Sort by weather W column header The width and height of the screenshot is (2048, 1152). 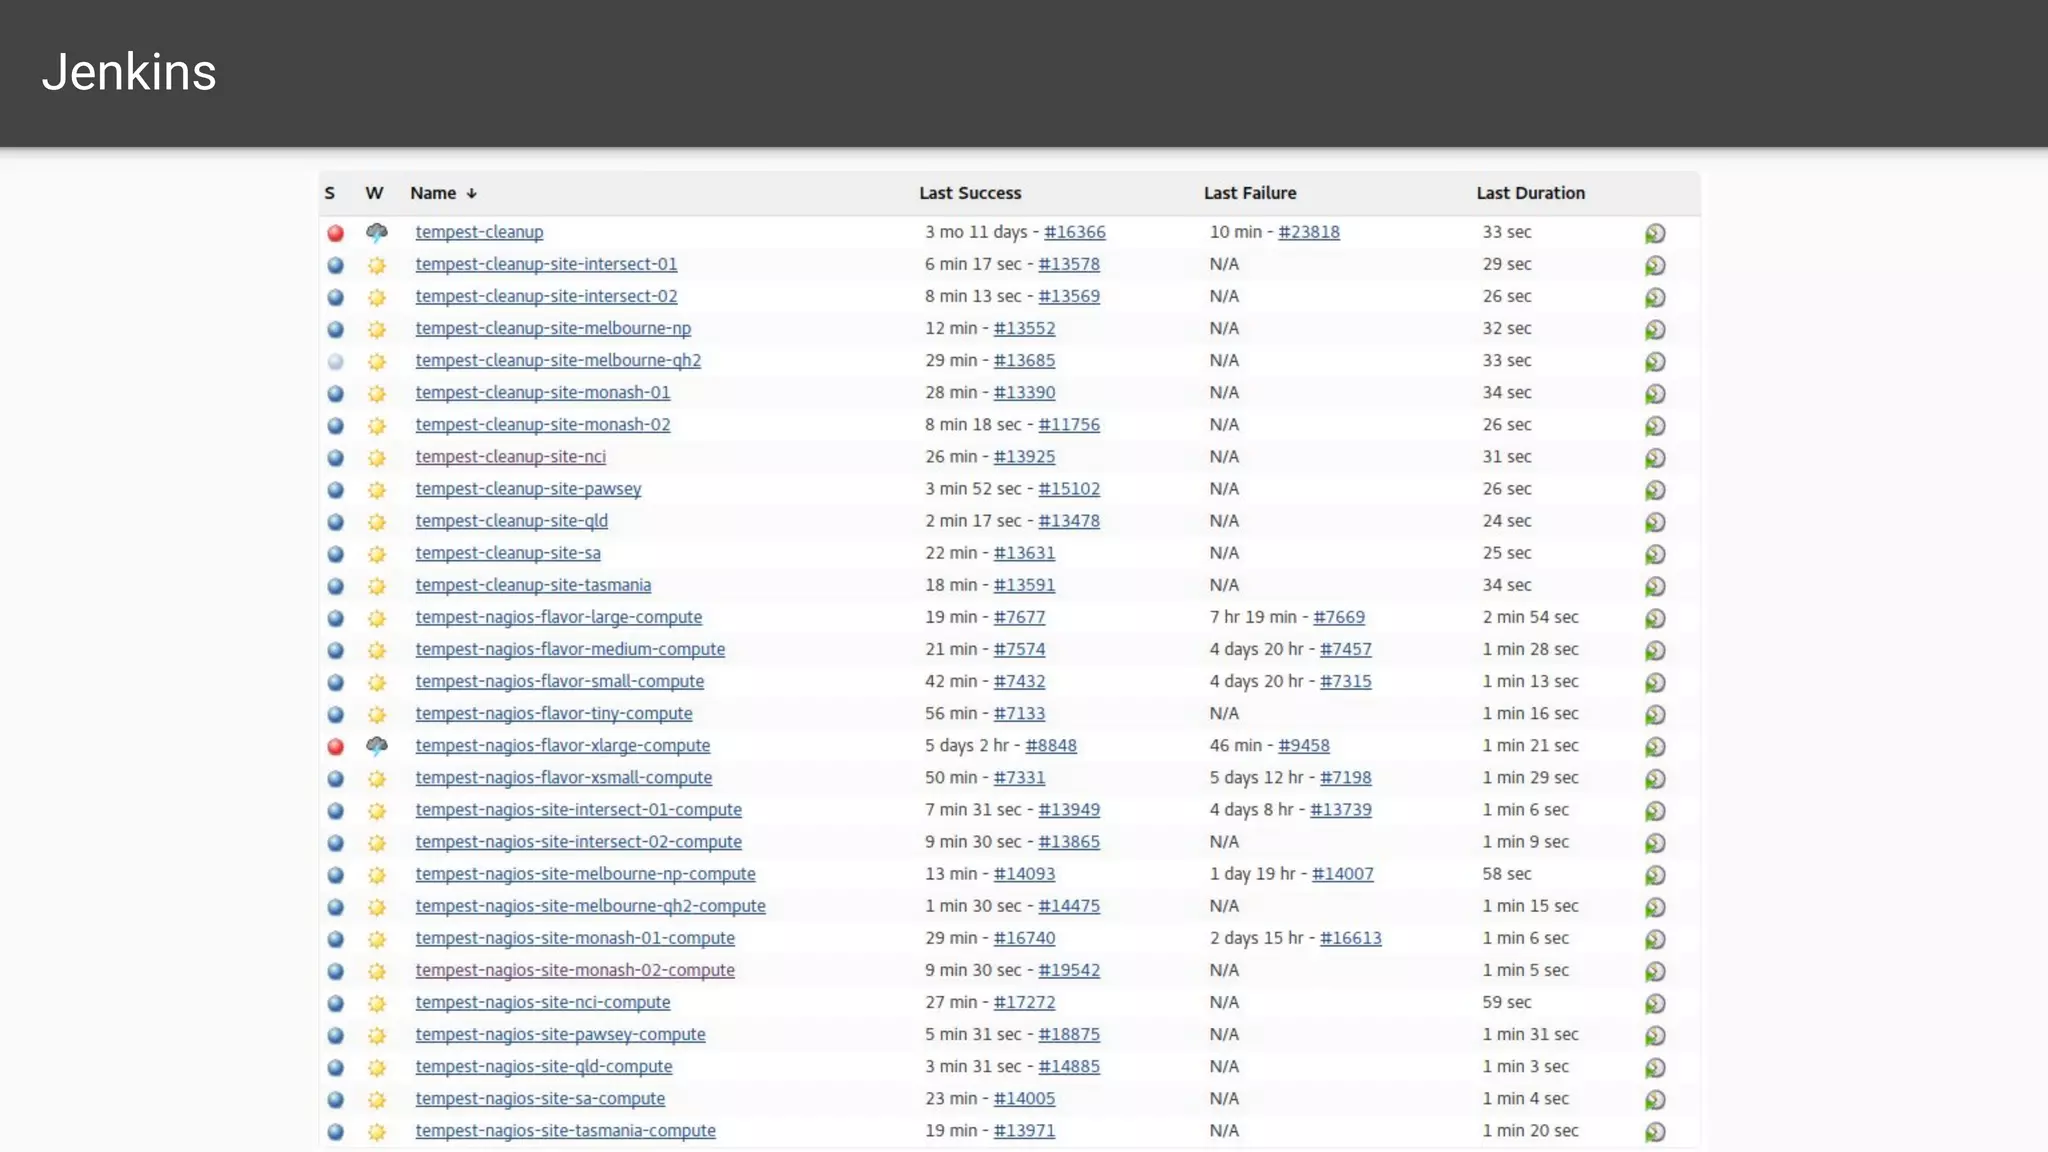[x=374, y=193]
